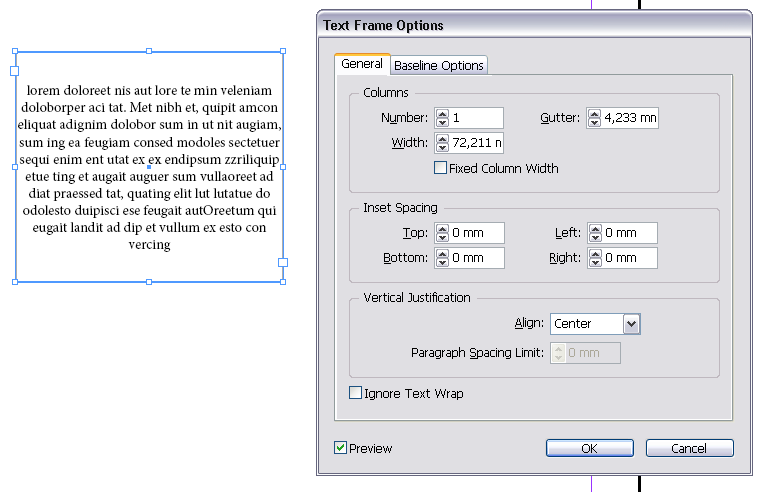Decrease the Top inset stepper
The image size is (766, 492).
coord(443,237)
